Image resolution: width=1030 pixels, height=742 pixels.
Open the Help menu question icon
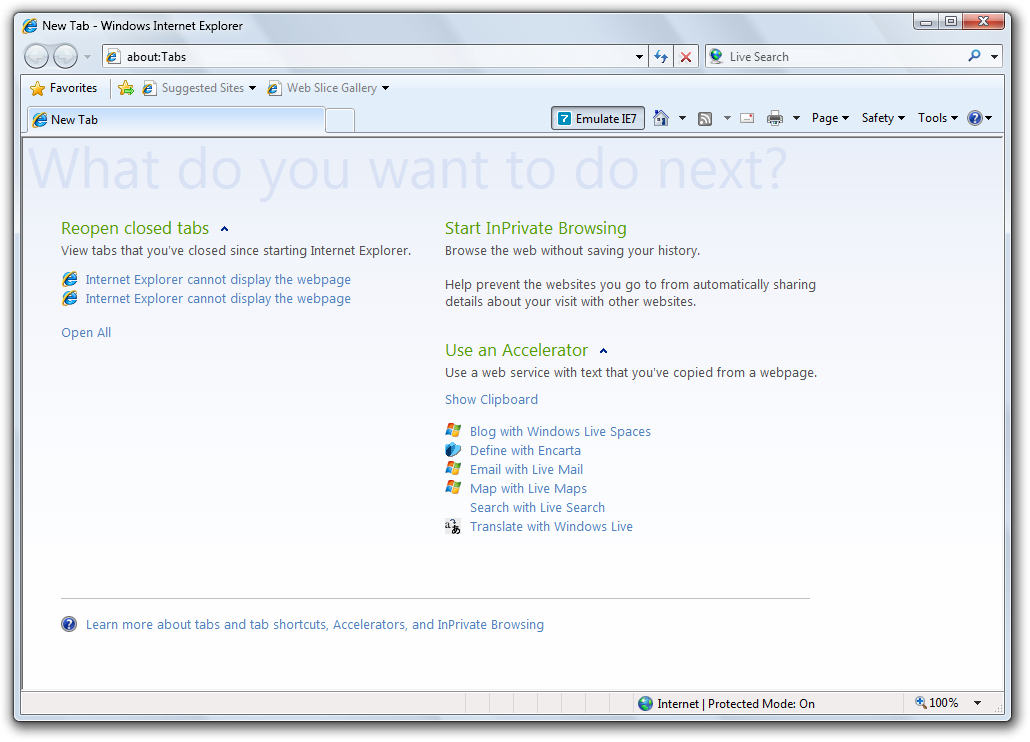(979, 118)
